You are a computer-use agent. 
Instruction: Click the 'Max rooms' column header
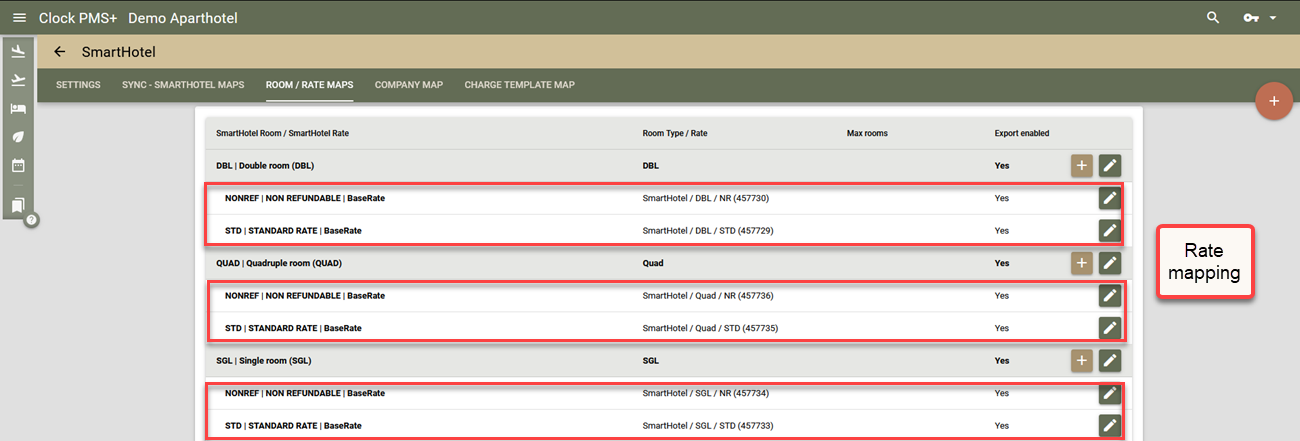(x=867, y=133)
